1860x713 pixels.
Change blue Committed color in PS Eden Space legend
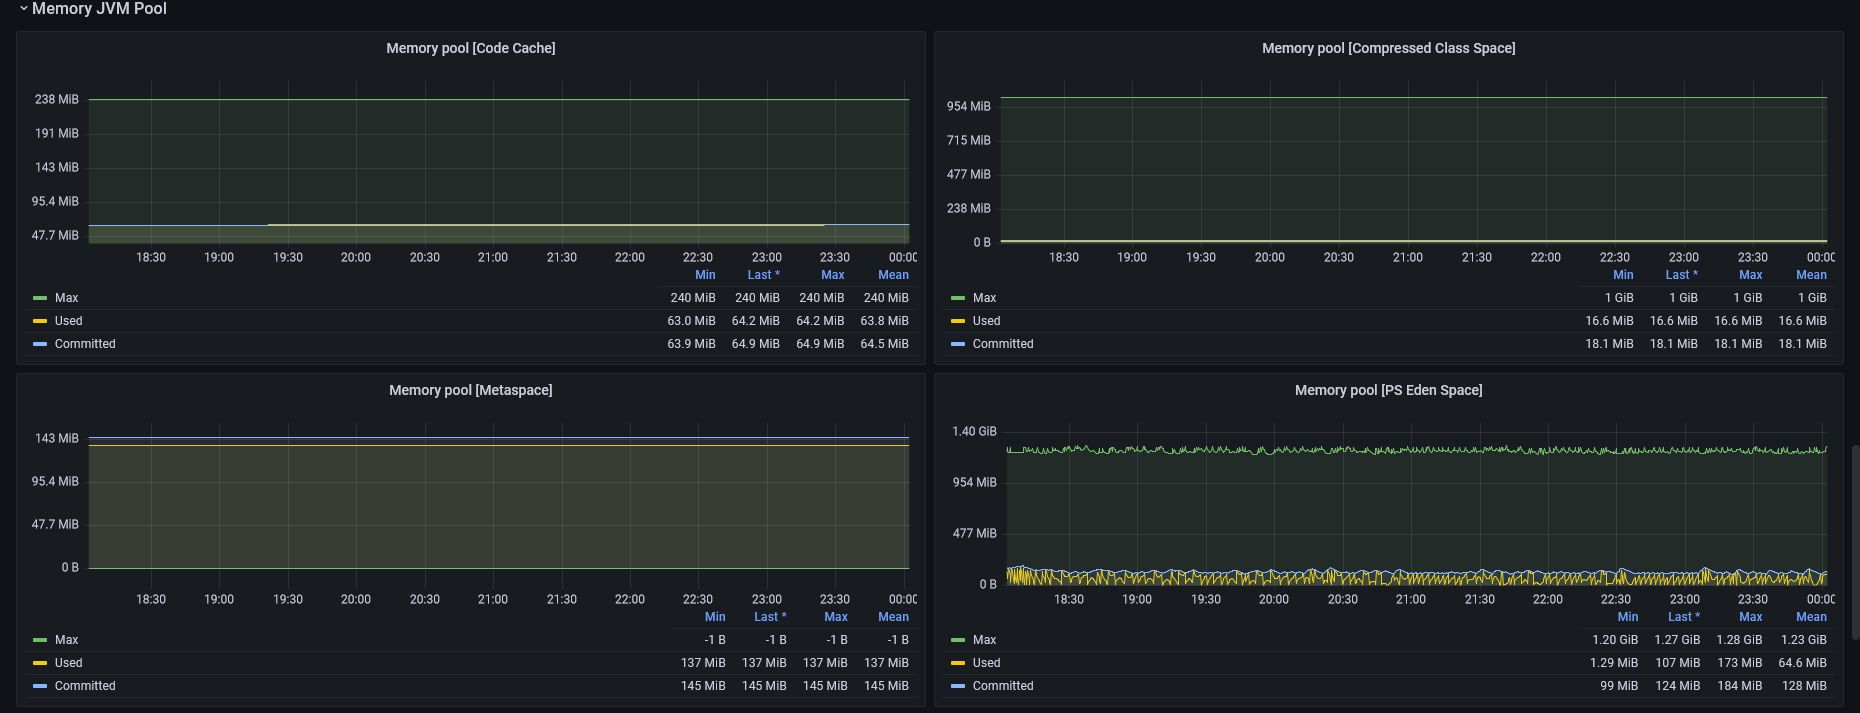click(x=958, y=686)
